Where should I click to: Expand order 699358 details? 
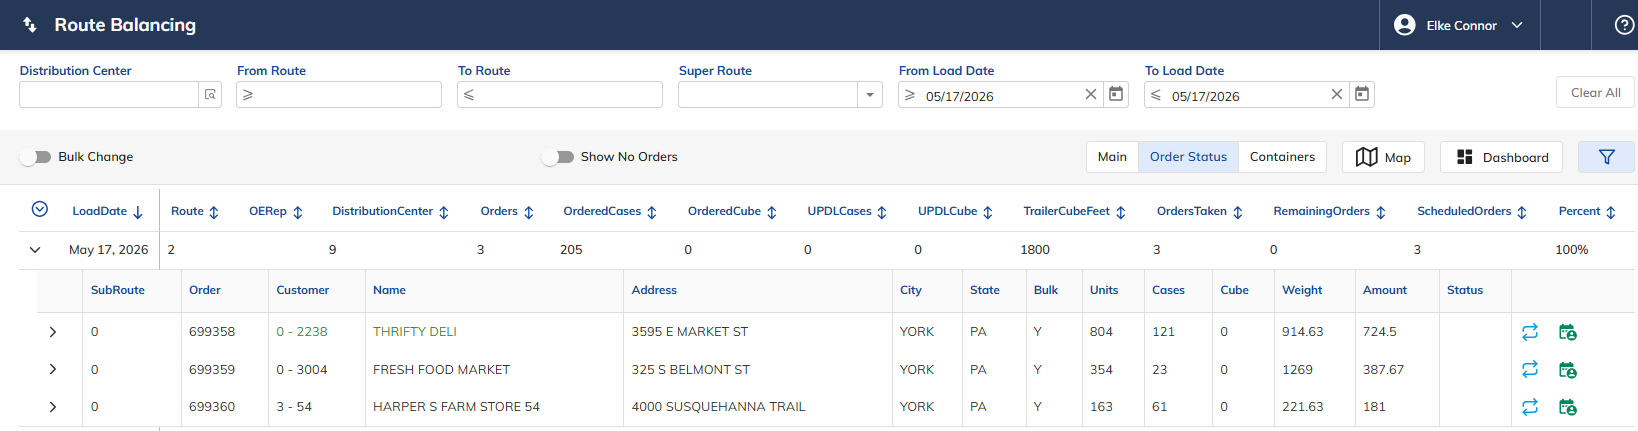[x=53, y=332]
